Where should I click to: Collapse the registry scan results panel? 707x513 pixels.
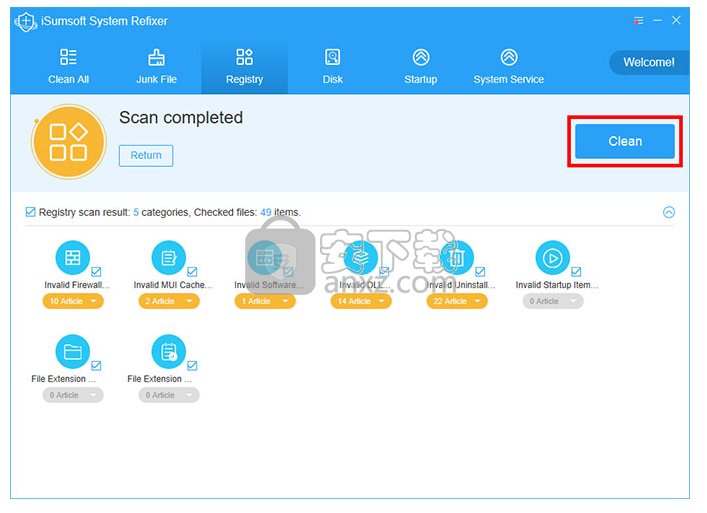(x=669, y=212)
